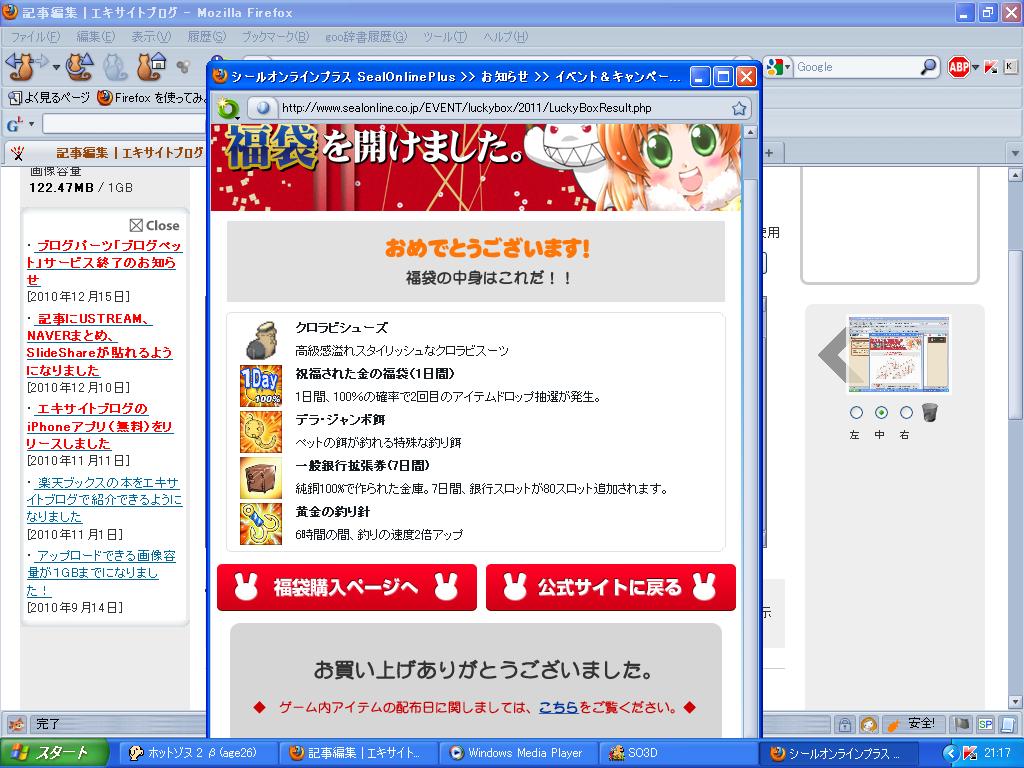Click the magnifier search icon

(928, 67)
